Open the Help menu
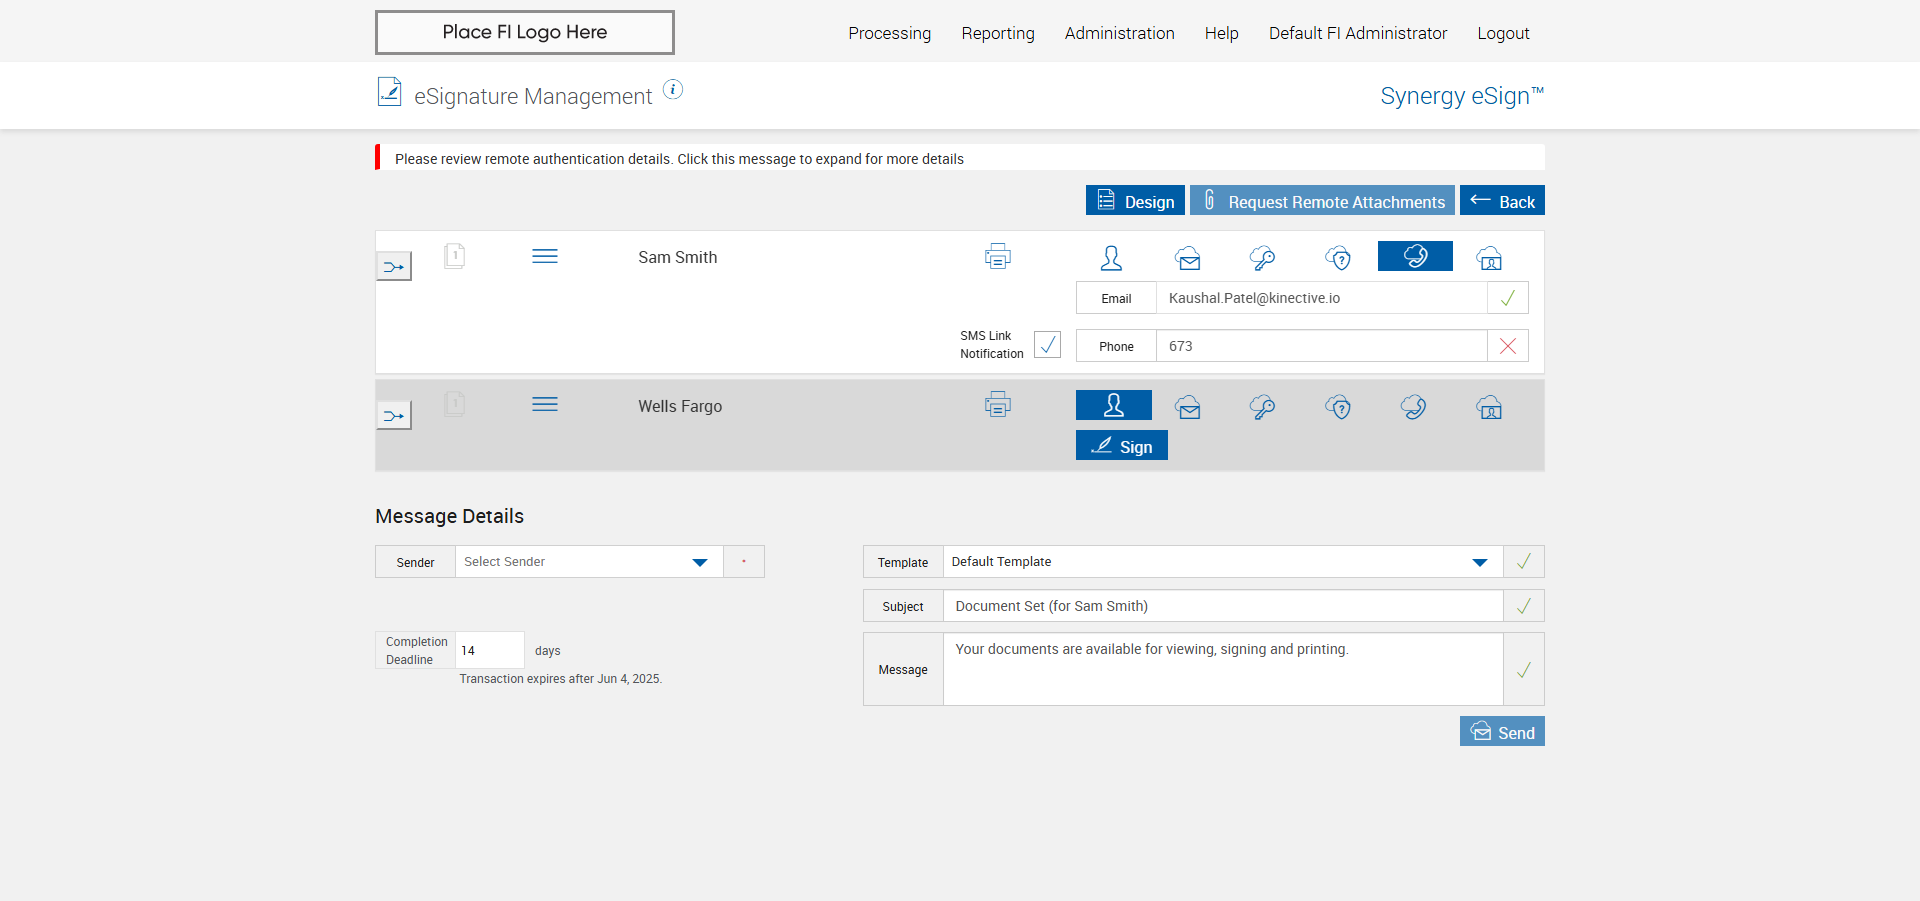Viewport: 1920px width, 901px height. 1221,33
